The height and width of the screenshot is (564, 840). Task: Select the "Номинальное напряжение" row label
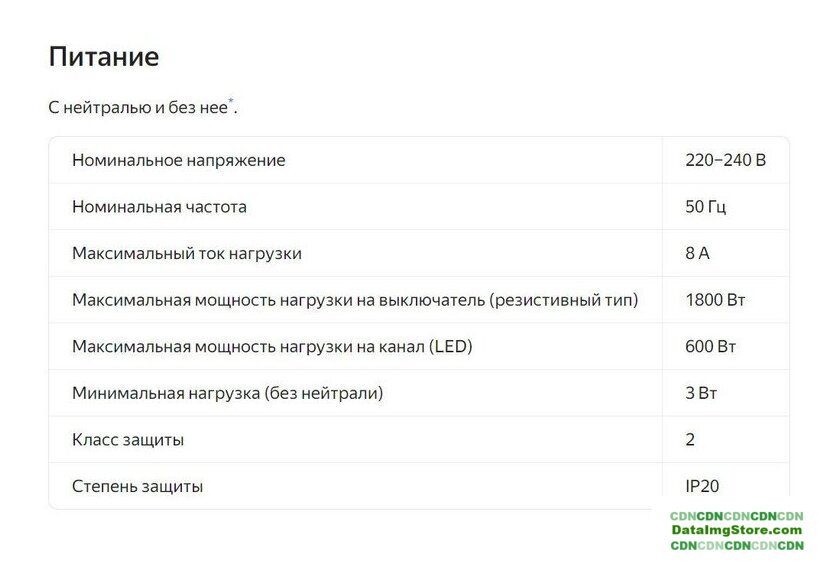[178, 160]
